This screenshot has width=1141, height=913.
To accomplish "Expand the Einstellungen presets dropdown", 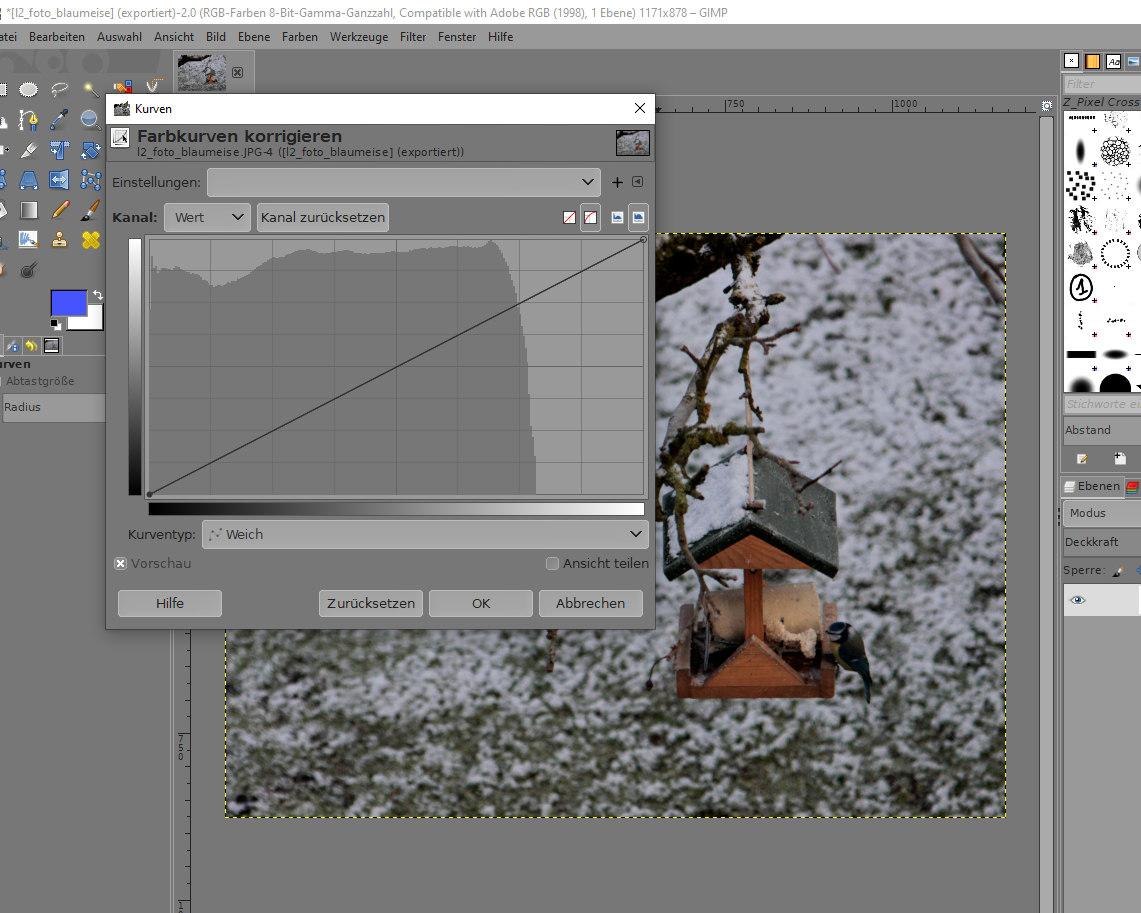I will coord(403,182).
